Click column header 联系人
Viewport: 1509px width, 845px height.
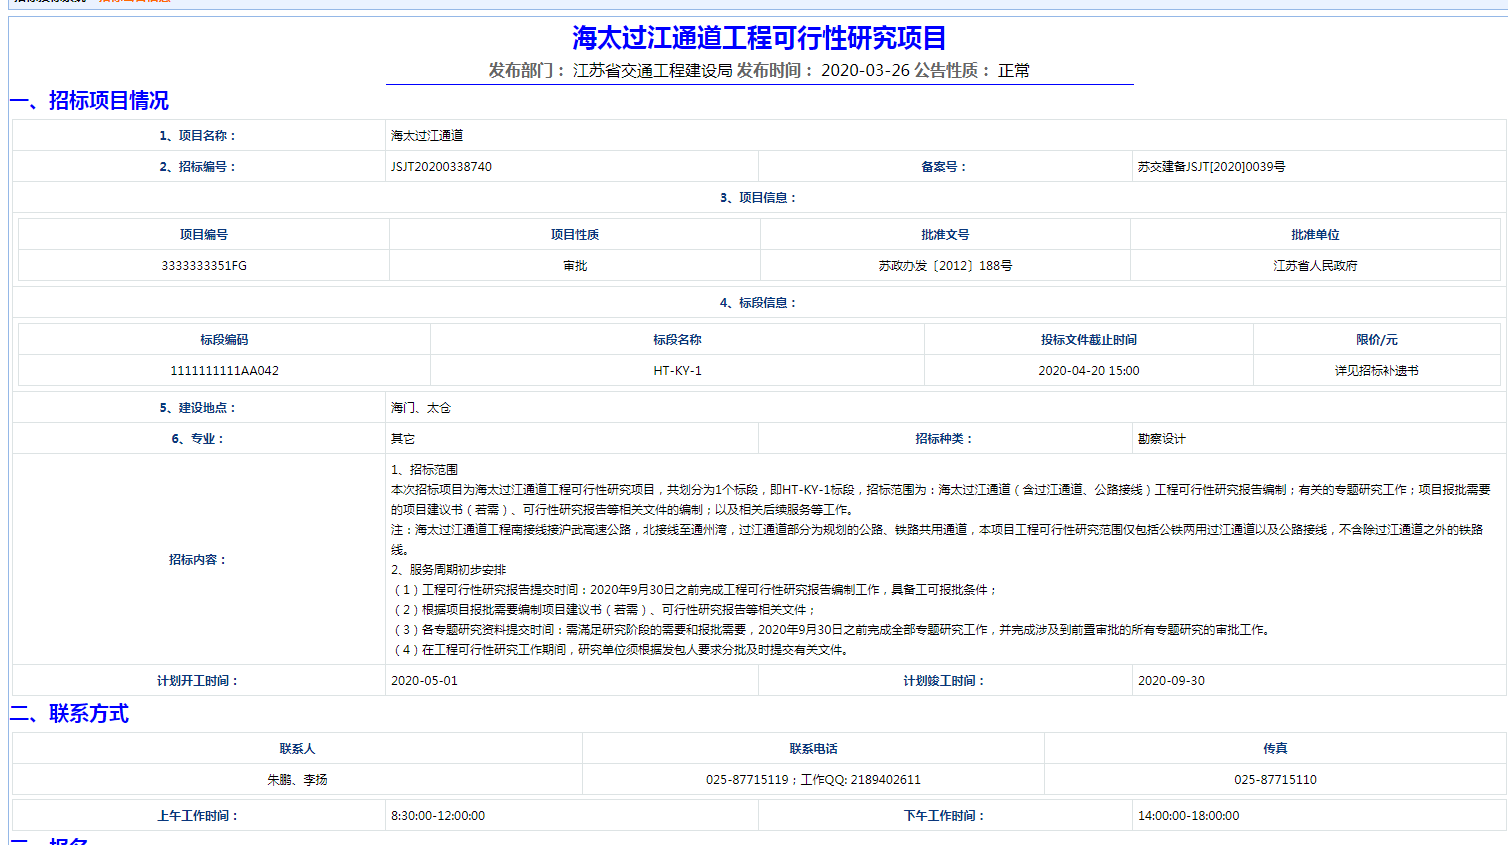pos(297,749)
